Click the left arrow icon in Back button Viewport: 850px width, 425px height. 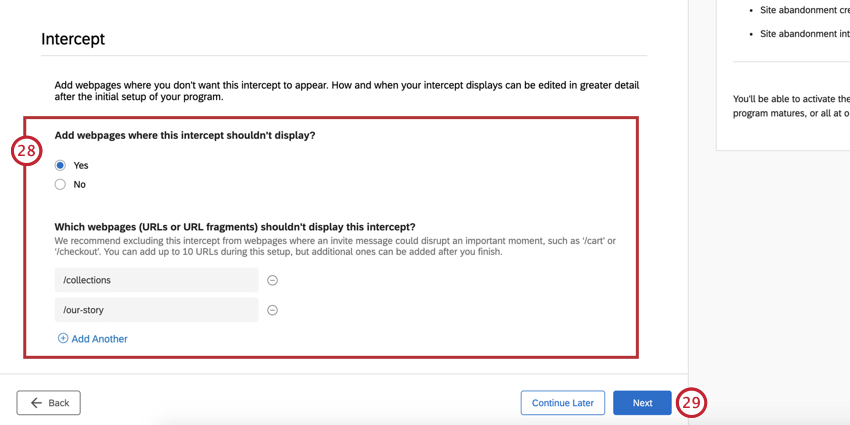tap(36, 403)
